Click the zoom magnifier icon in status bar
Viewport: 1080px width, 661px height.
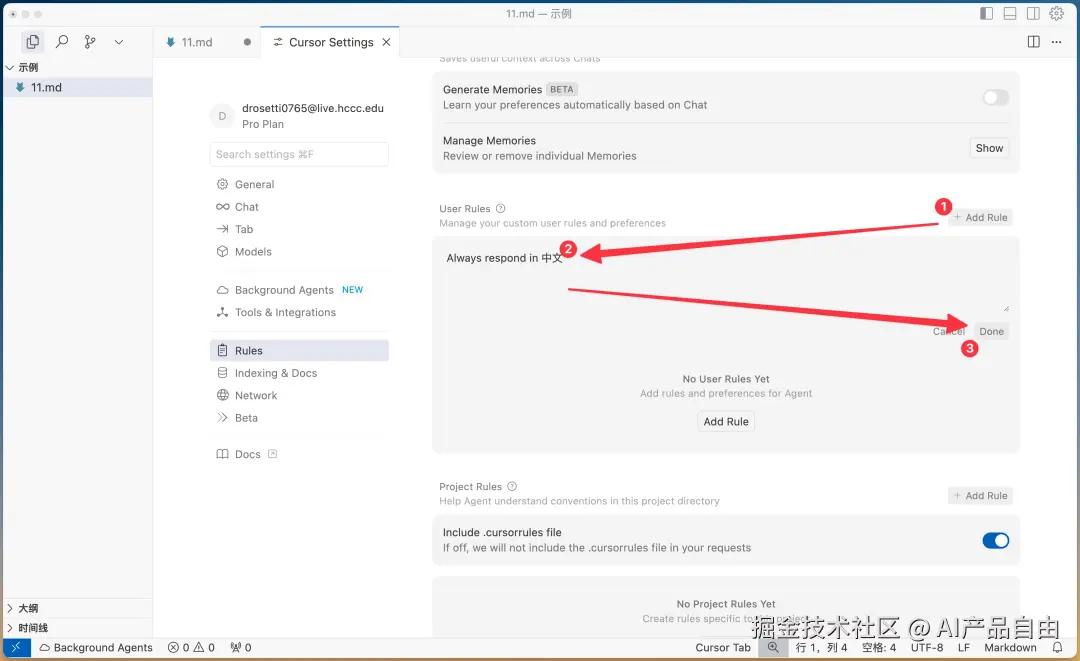click(773, 647)
